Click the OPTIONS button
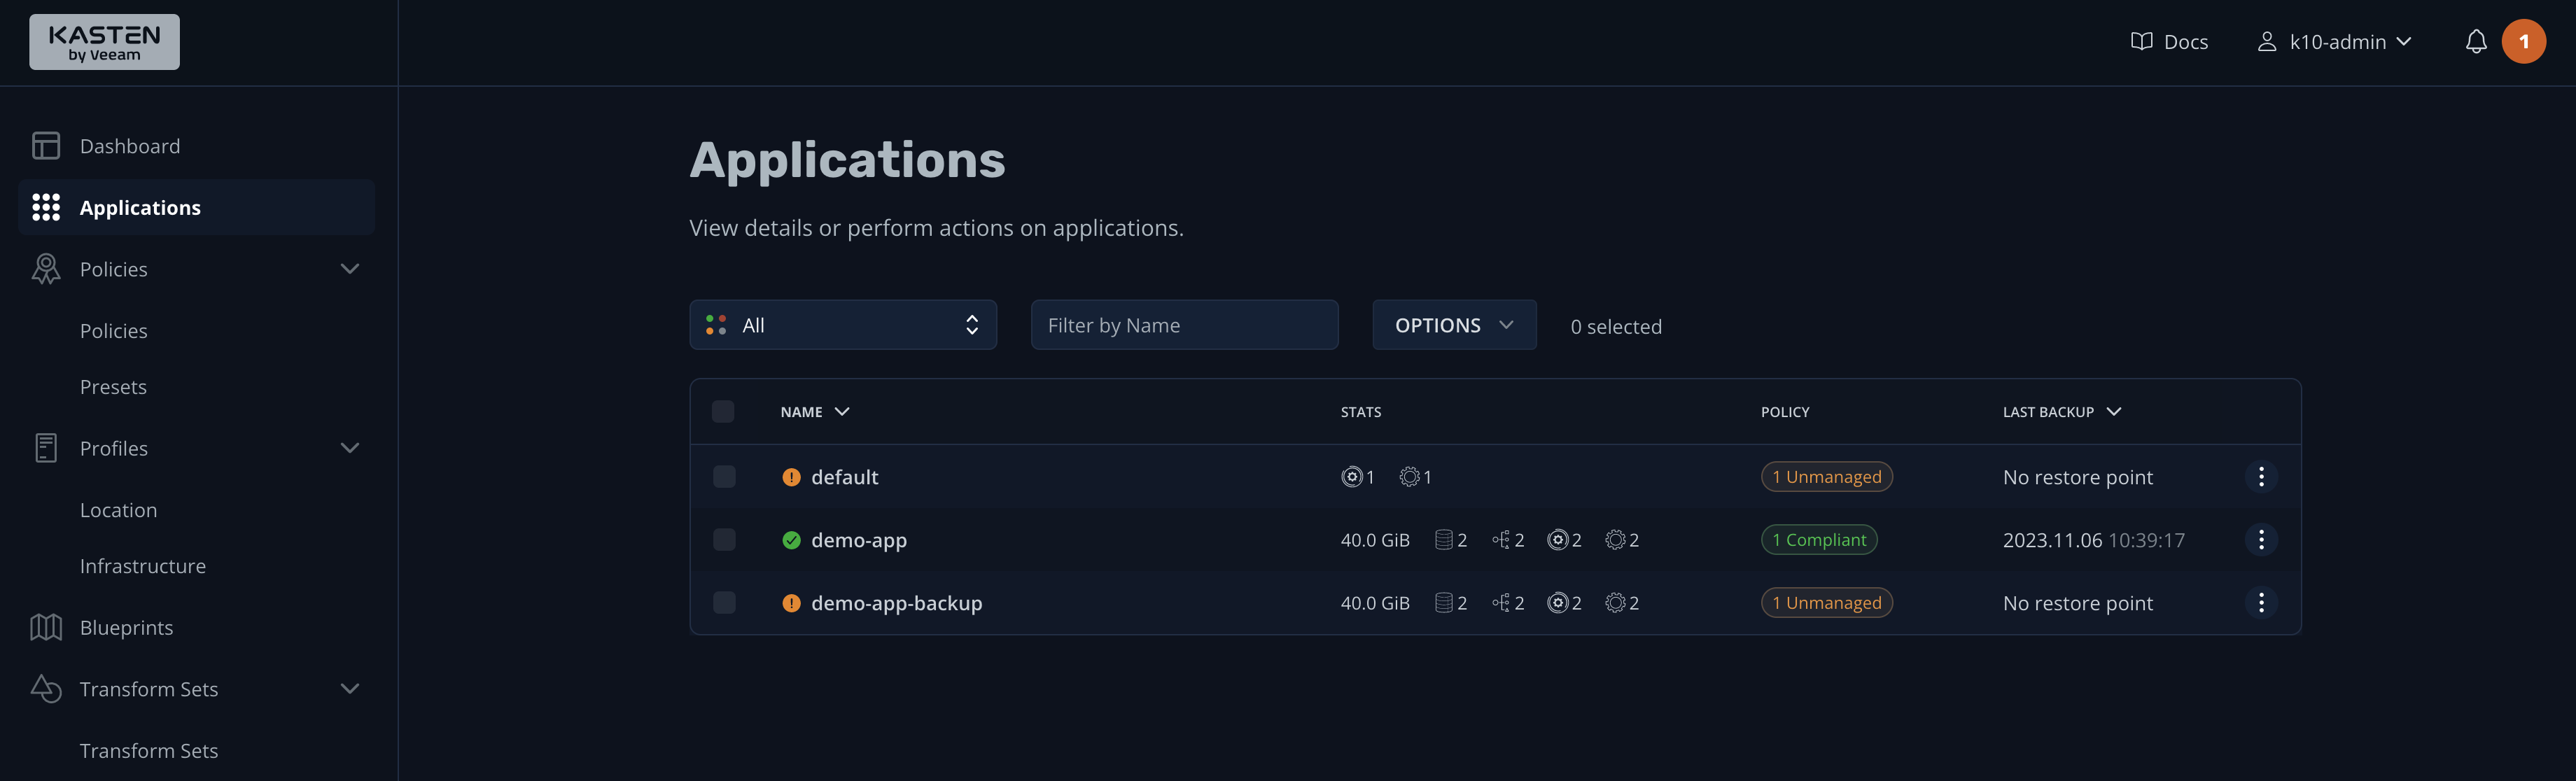The height and width of the screenshot is (781, 2576). (x=1454, y=325)
